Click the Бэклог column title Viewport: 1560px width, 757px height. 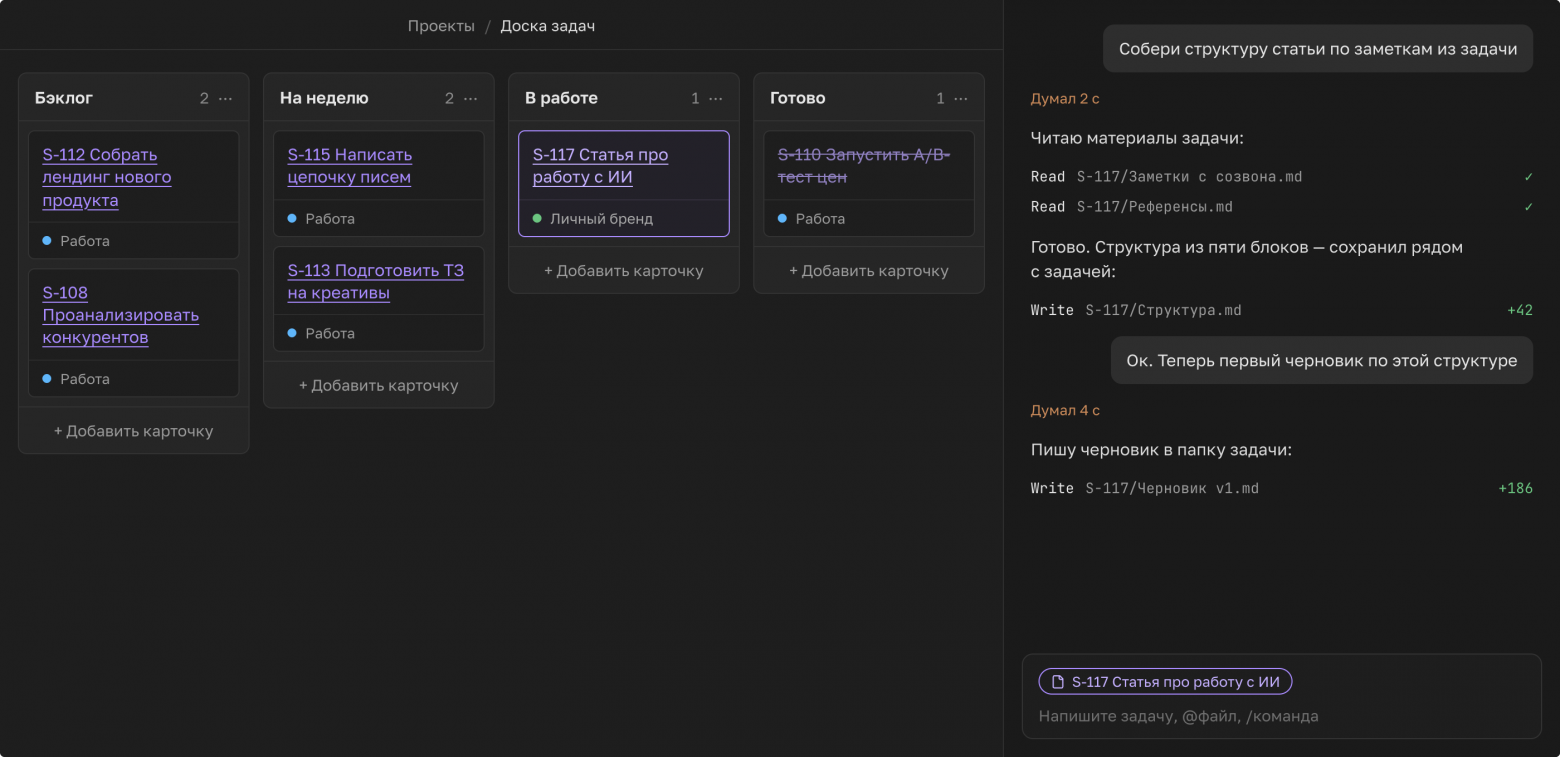pos(64,98)
